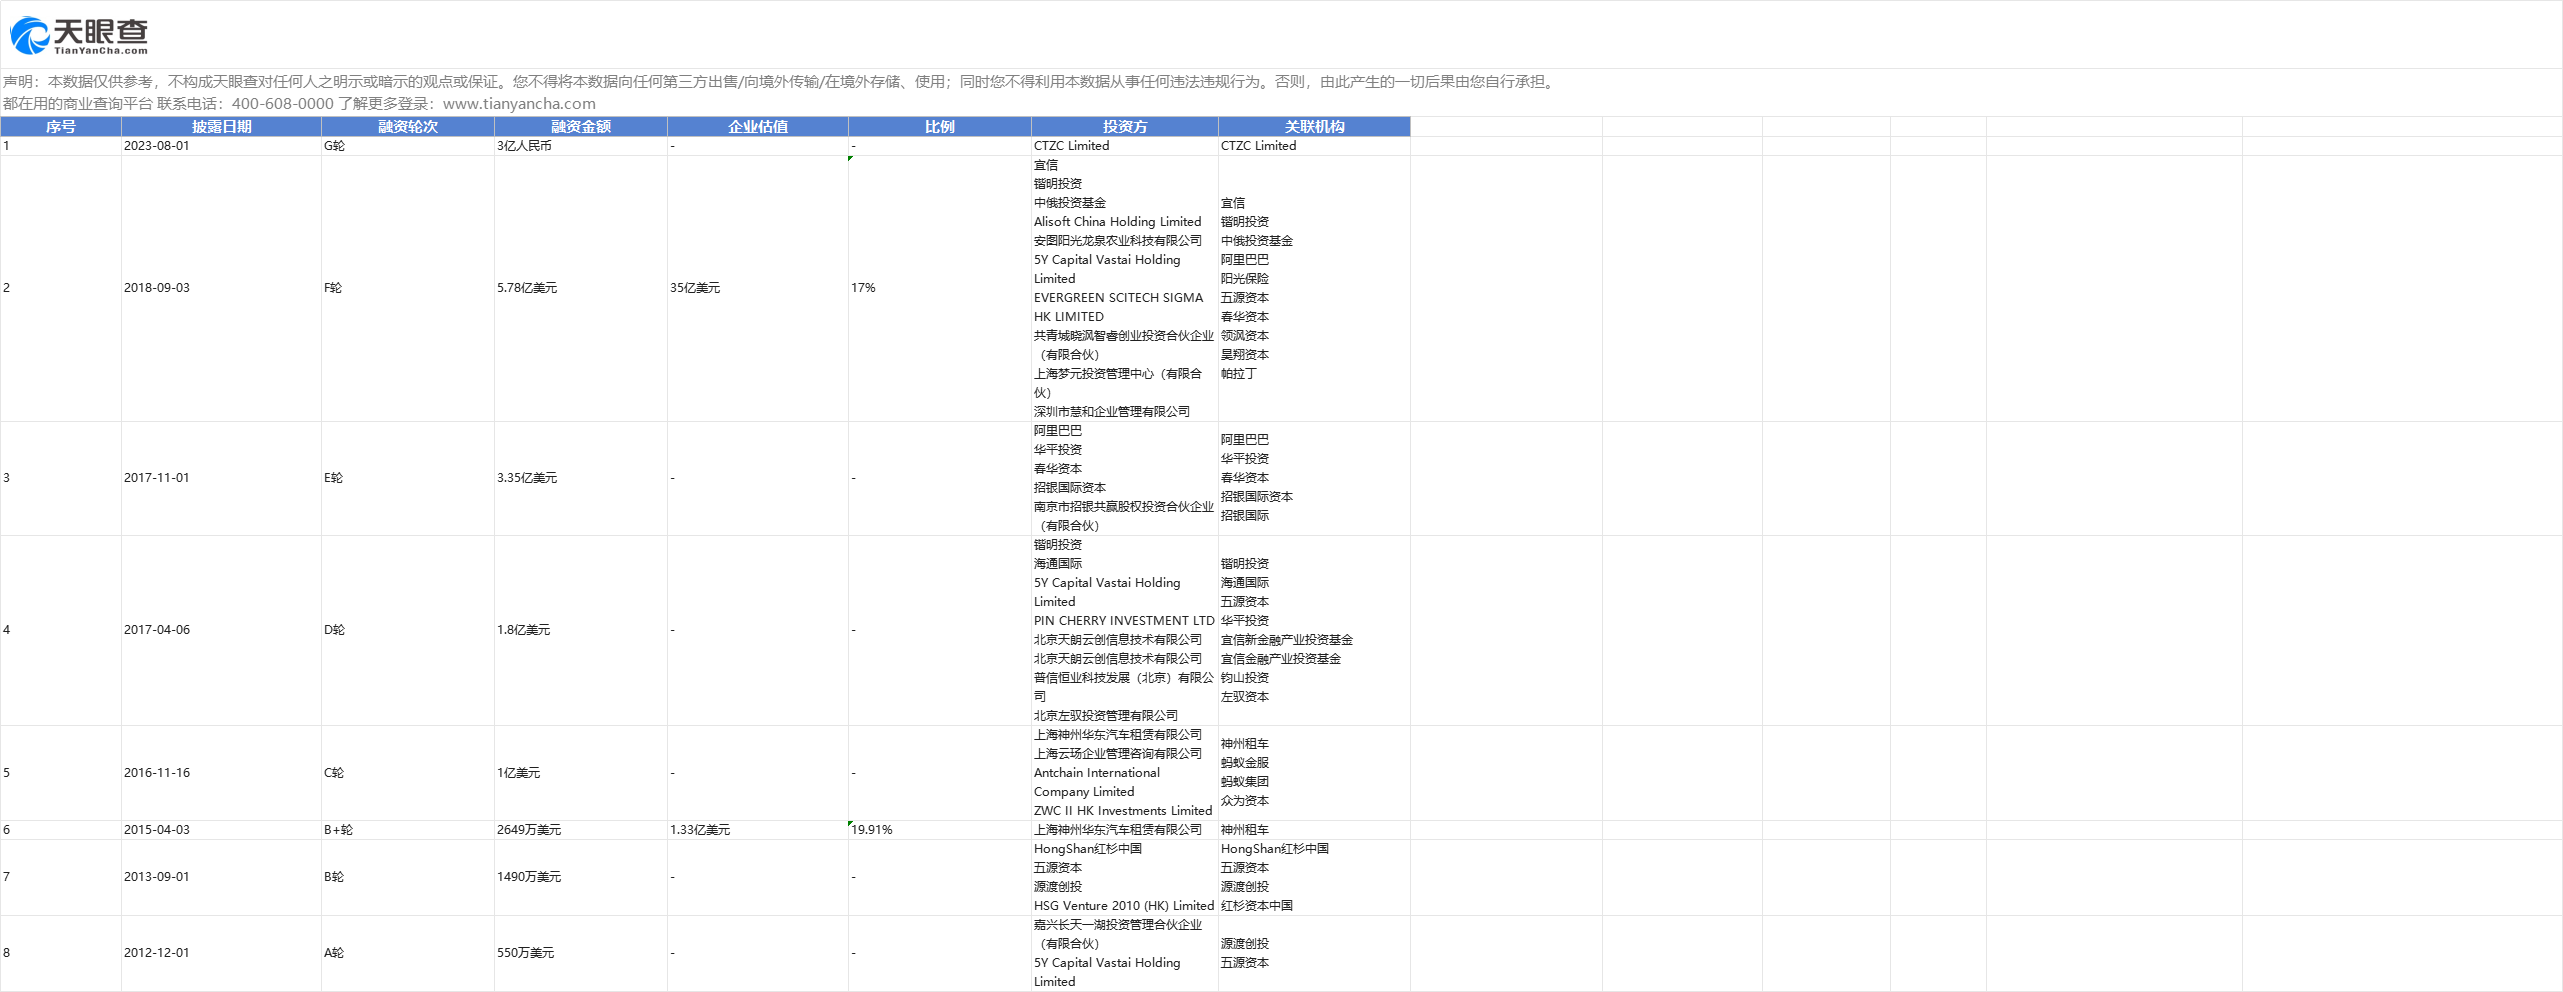
Task: Click the 投资方 cell in the 2017-04-06 row
Action: (x=1125, y=630)
